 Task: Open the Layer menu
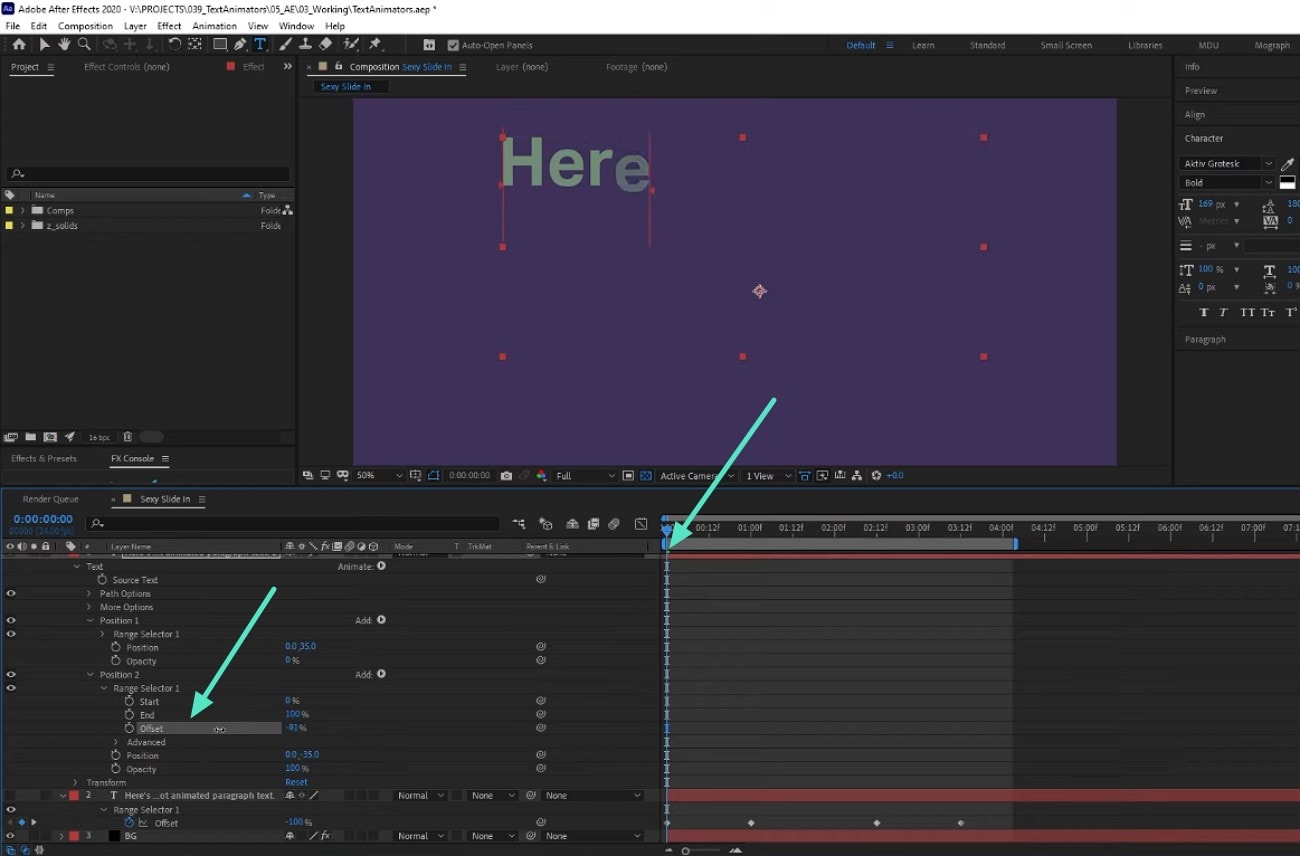(x=135, y=26)
